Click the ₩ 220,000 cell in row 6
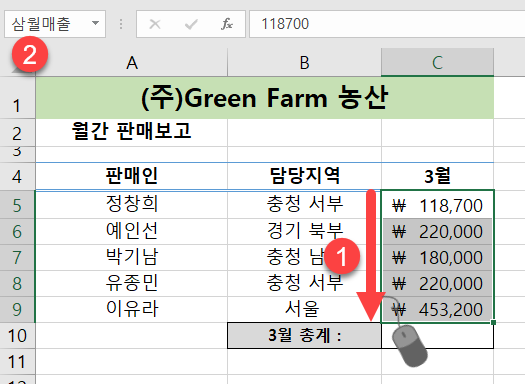This screenshot has height=384, width=525. click(437, 232)
